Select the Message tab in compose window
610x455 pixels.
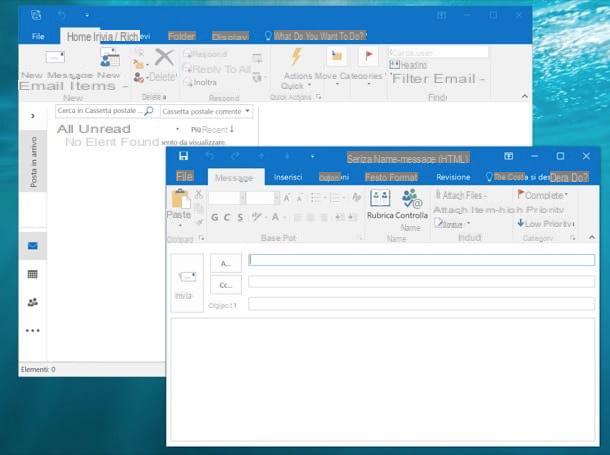pyautogui.click(x=234, y=178)
